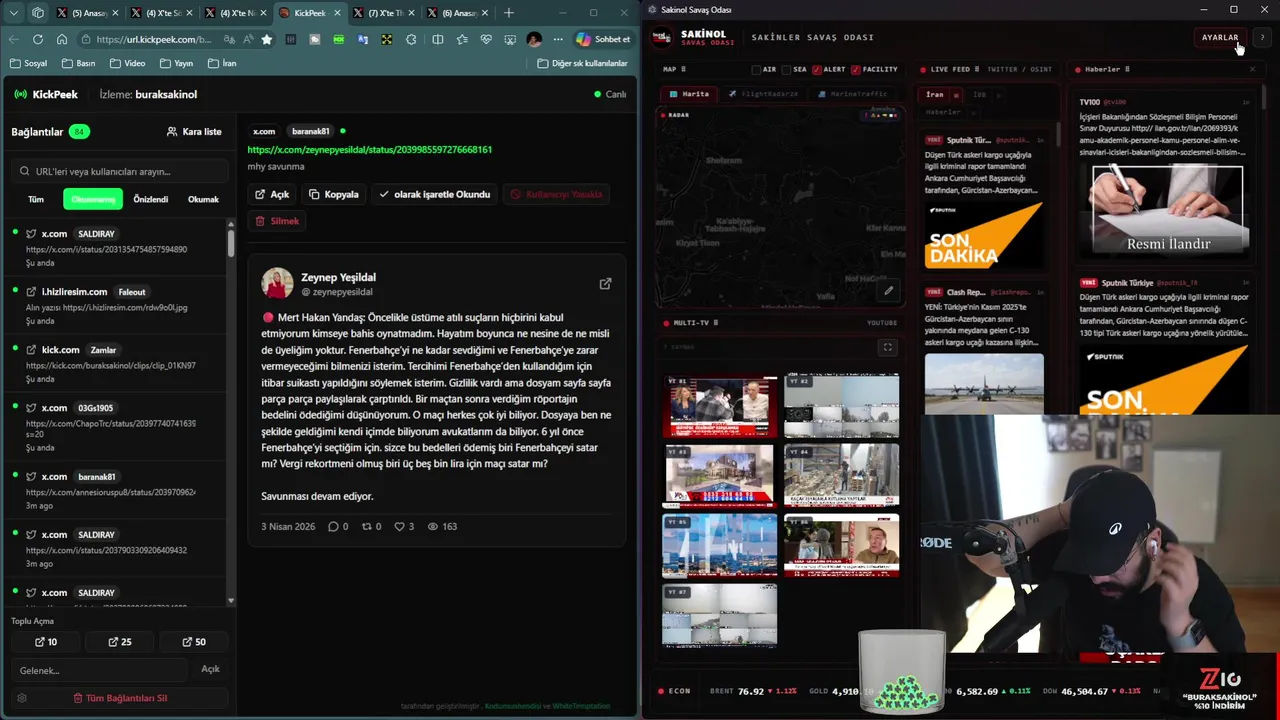
Task: Click the Açık open-link button
Action: [x=271, y=194]
